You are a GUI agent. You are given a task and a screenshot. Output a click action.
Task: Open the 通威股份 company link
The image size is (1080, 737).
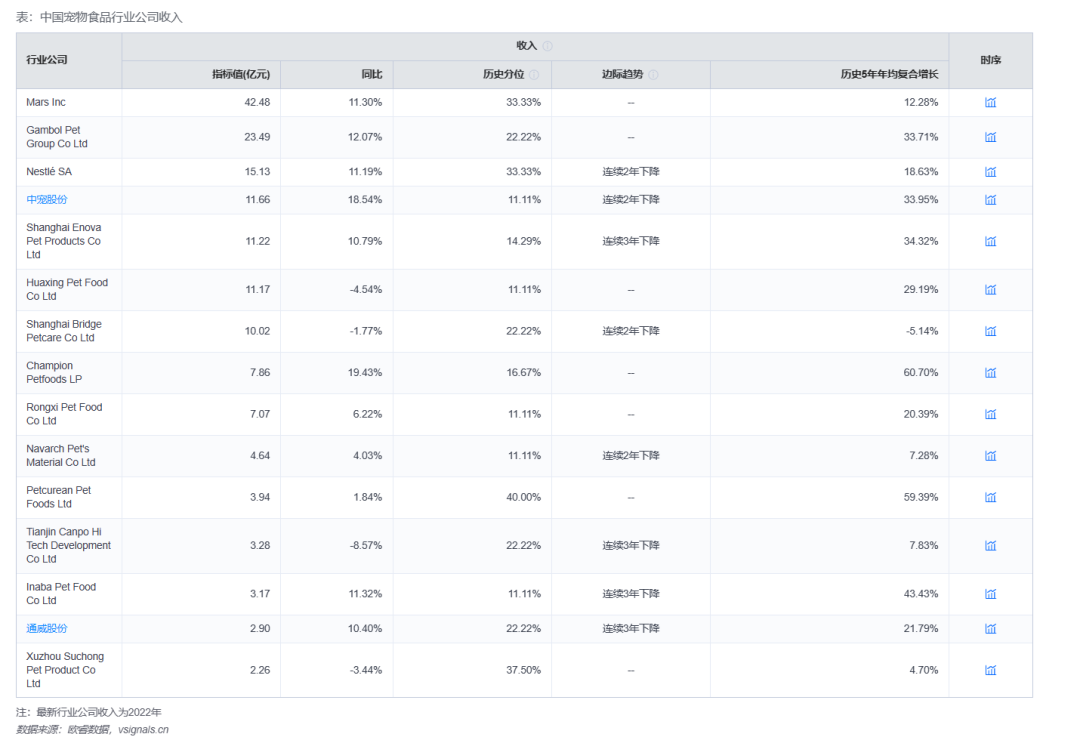(x=47, y=629)
